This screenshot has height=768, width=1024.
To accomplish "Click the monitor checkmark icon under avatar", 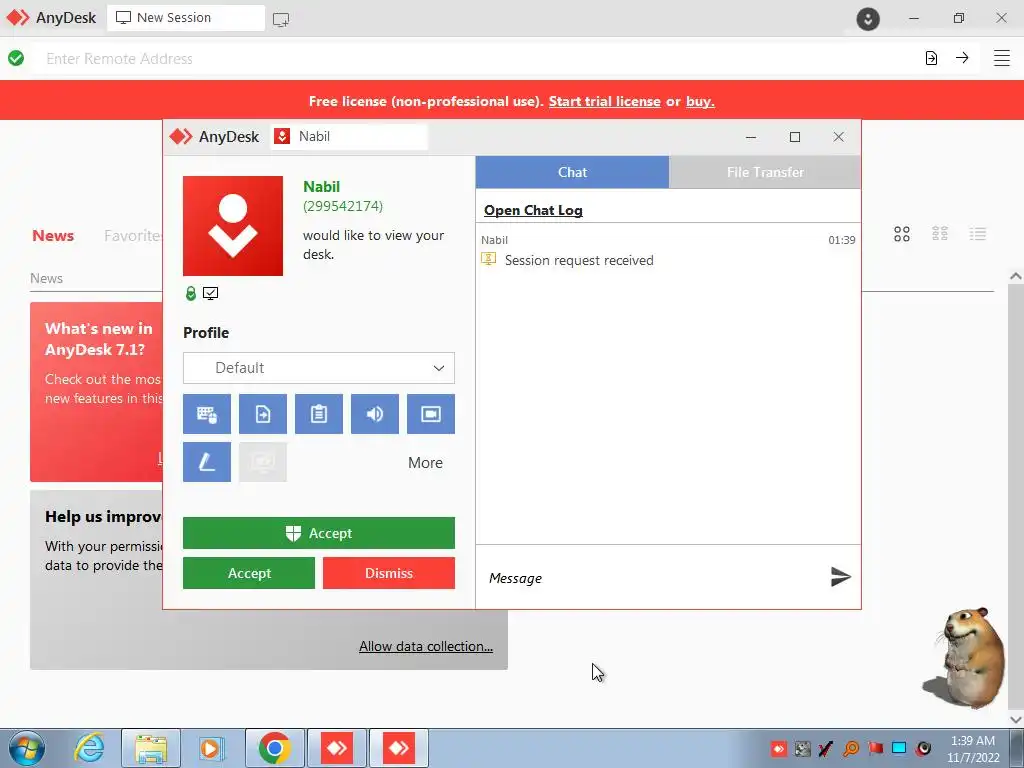I will 210,294.
